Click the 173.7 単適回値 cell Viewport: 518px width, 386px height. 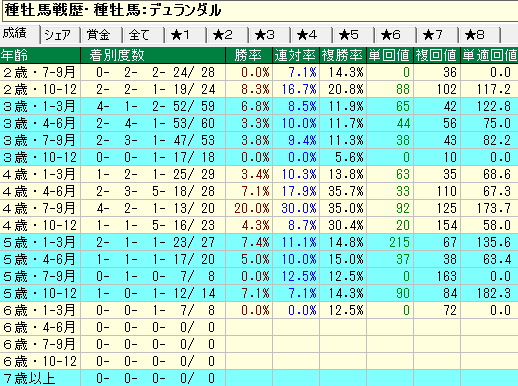click(489, 208)
